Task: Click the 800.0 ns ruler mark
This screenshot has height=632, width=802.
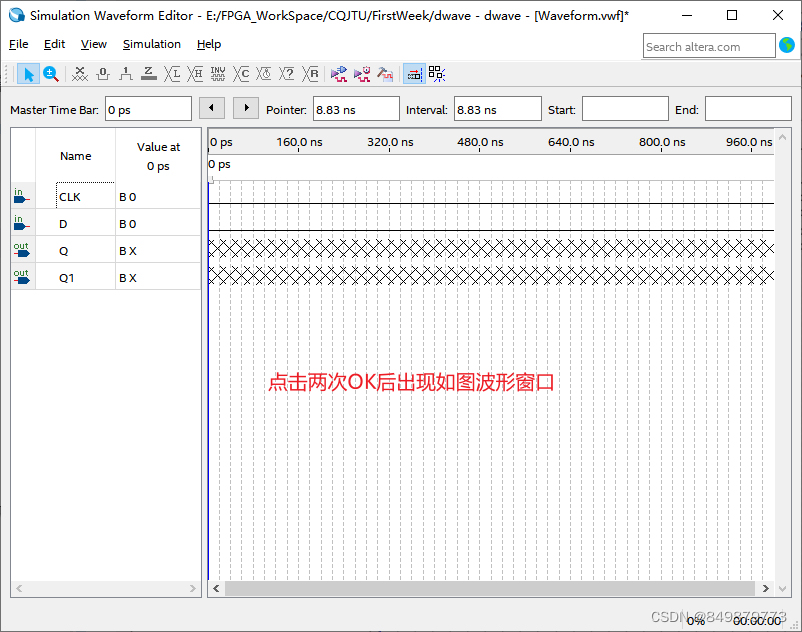Action: coord(661,142)
